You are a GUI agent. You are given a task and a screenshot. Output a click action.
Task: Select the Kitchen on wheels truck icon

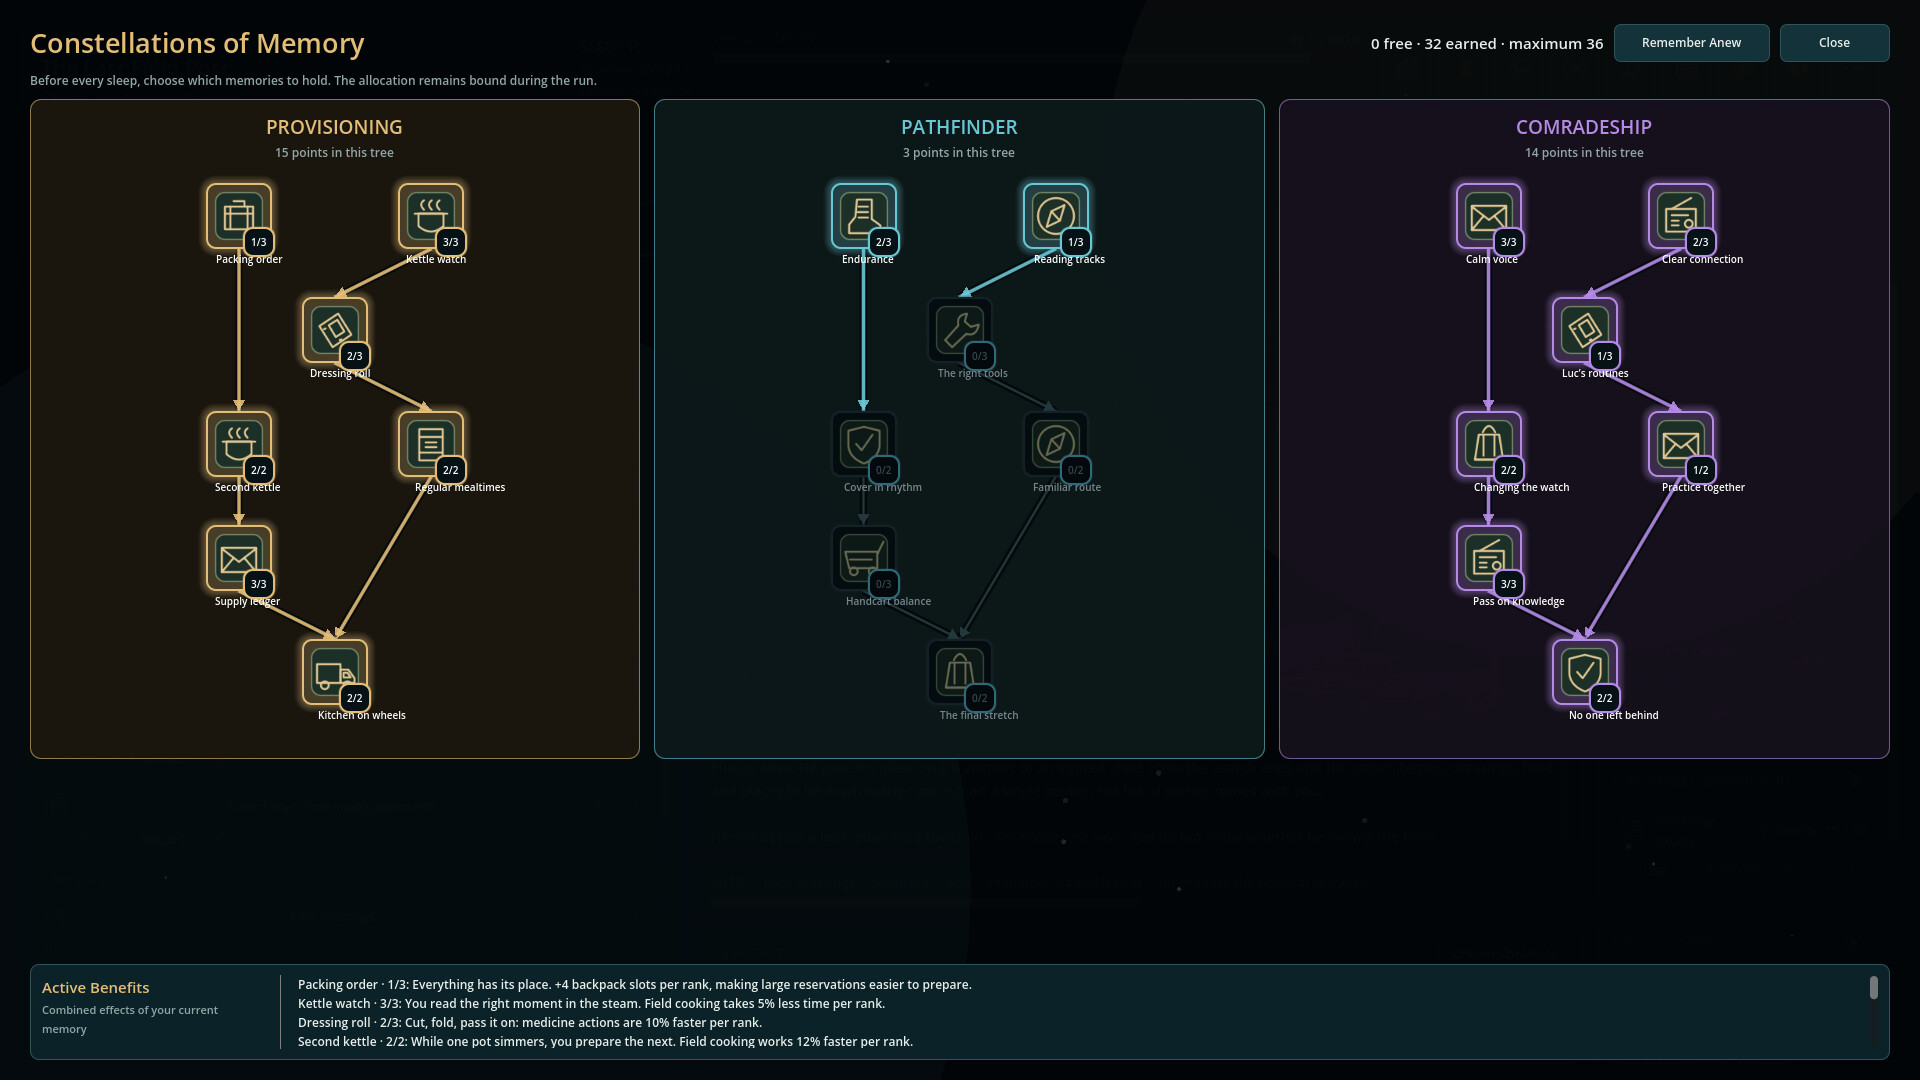pos(334,671)
